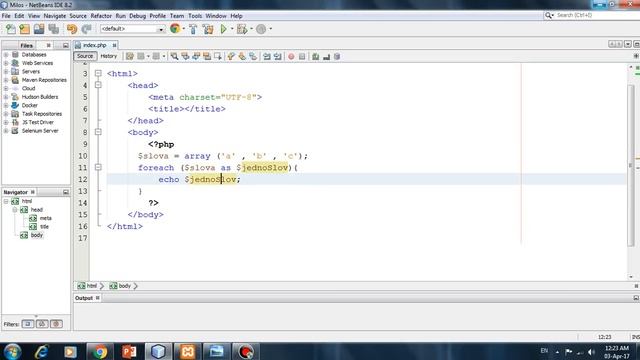Click the Clean and Build icon

pyautogui.click(x=208, y=29)
